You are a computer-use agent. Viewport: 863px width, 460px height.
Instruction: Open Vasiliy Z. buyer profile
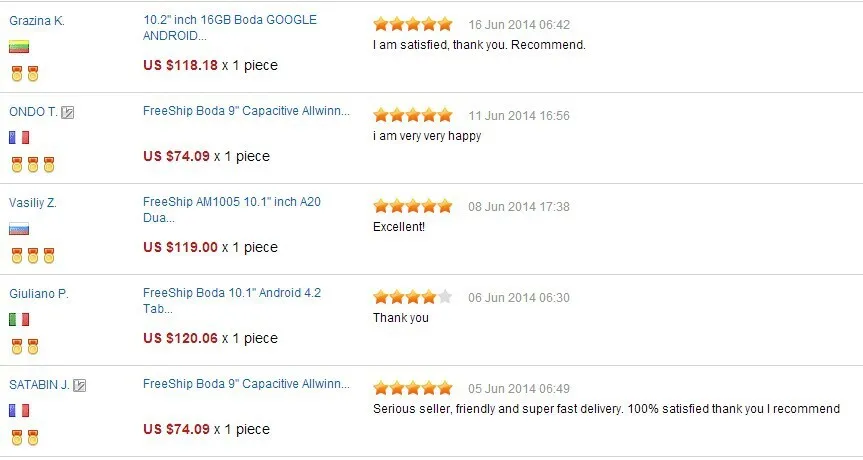(x=32, y=203)
